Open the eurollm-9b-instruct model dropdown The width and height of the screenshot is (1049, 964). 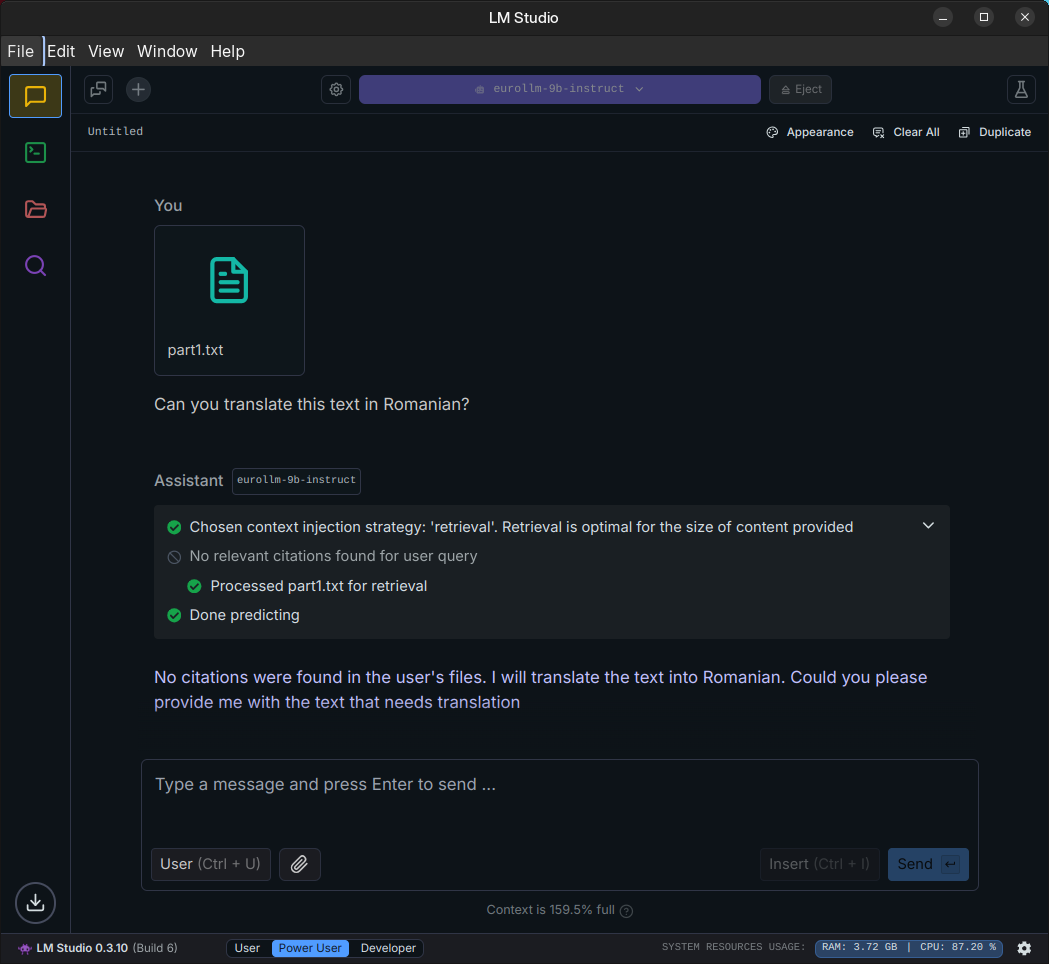coord(560,89)
